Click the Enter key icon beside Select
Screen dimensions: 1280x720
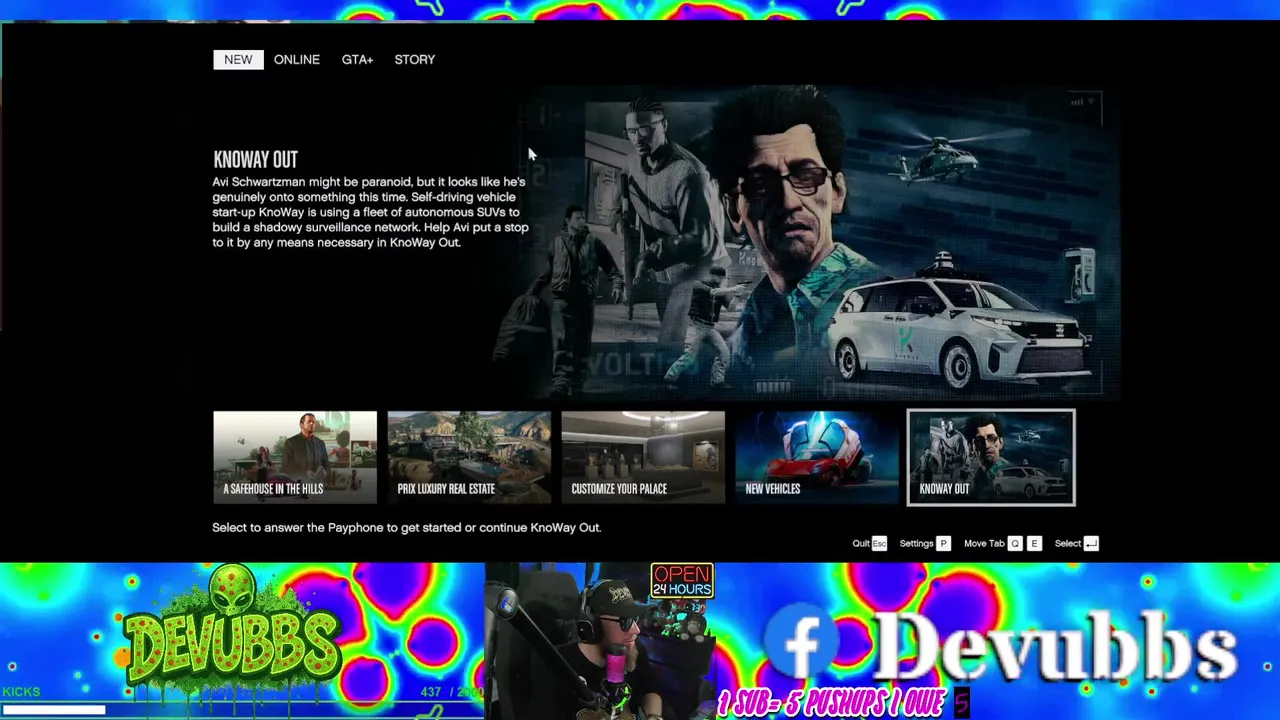coord(1091,543)
